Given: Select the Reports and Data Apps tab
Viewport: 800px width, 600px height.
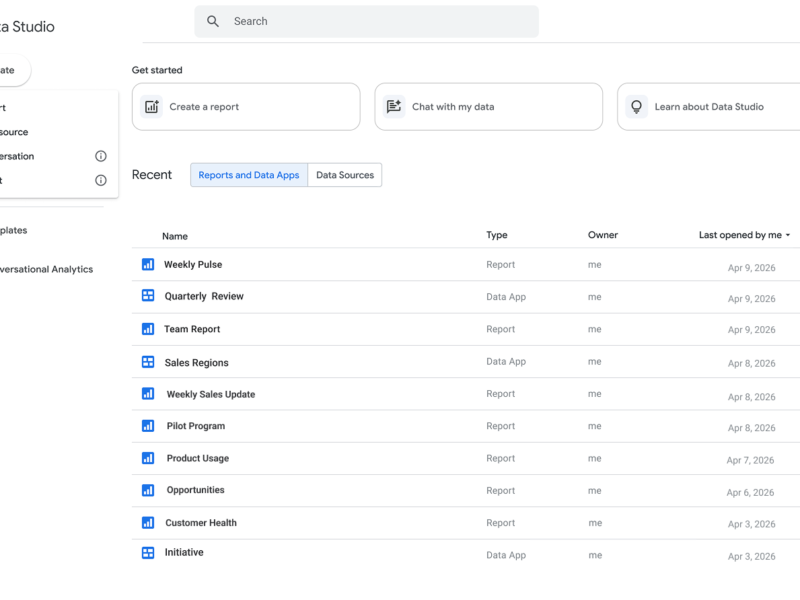Looking at the screenshot, I should 249,175.
